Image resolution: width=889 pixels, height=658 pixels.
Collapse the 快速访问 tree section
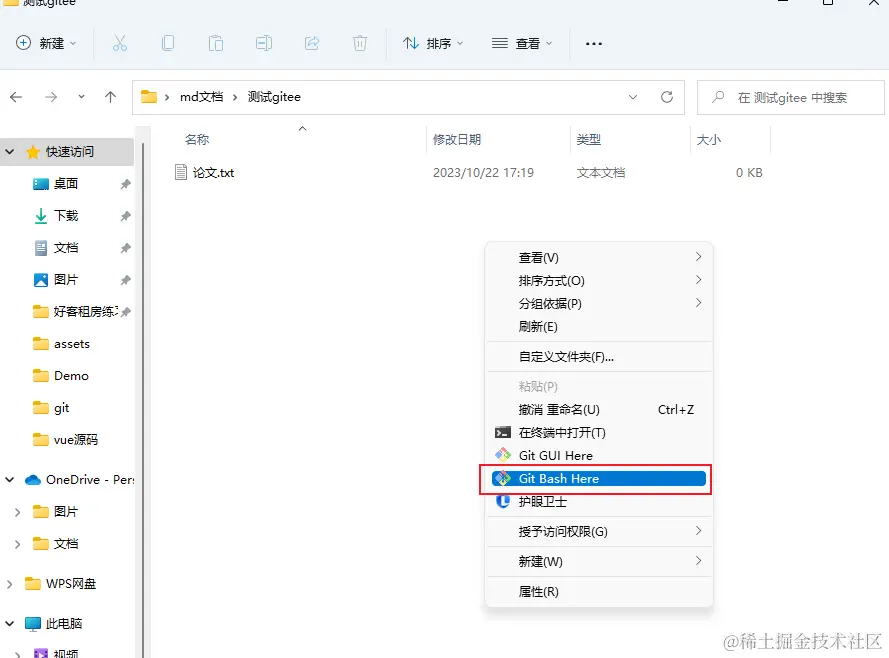click(x=10, y=151)
